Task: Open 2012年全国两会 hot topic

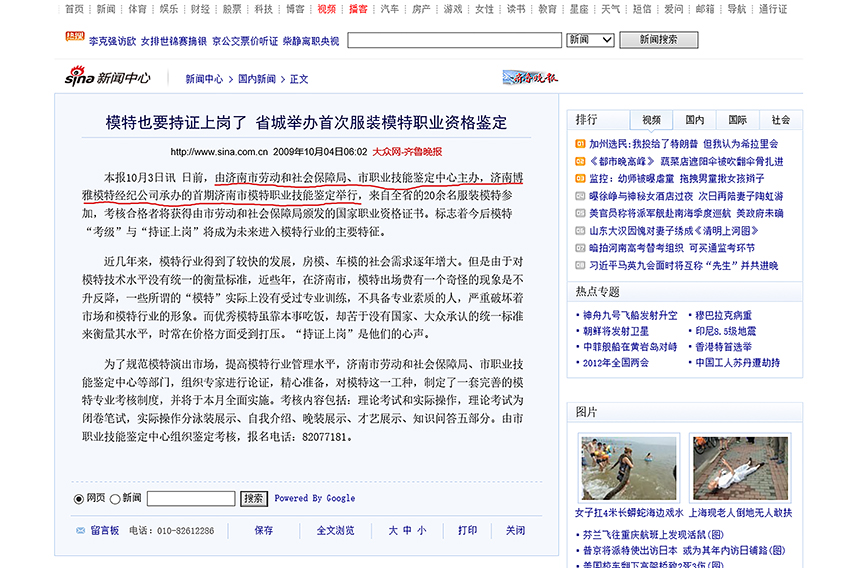Action: tap(616, 363)
